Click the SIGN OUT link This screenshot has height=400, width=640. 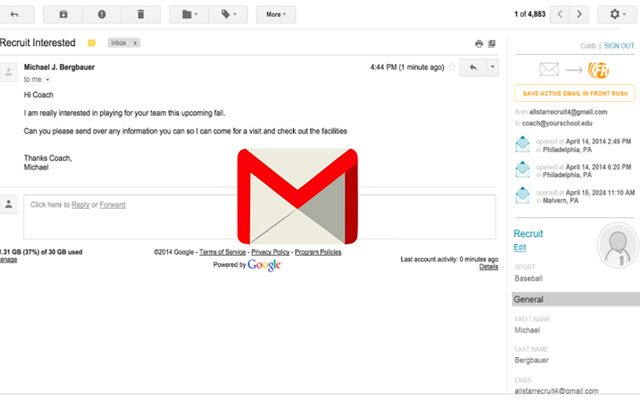pyautogui.click(x=619, y=46)
